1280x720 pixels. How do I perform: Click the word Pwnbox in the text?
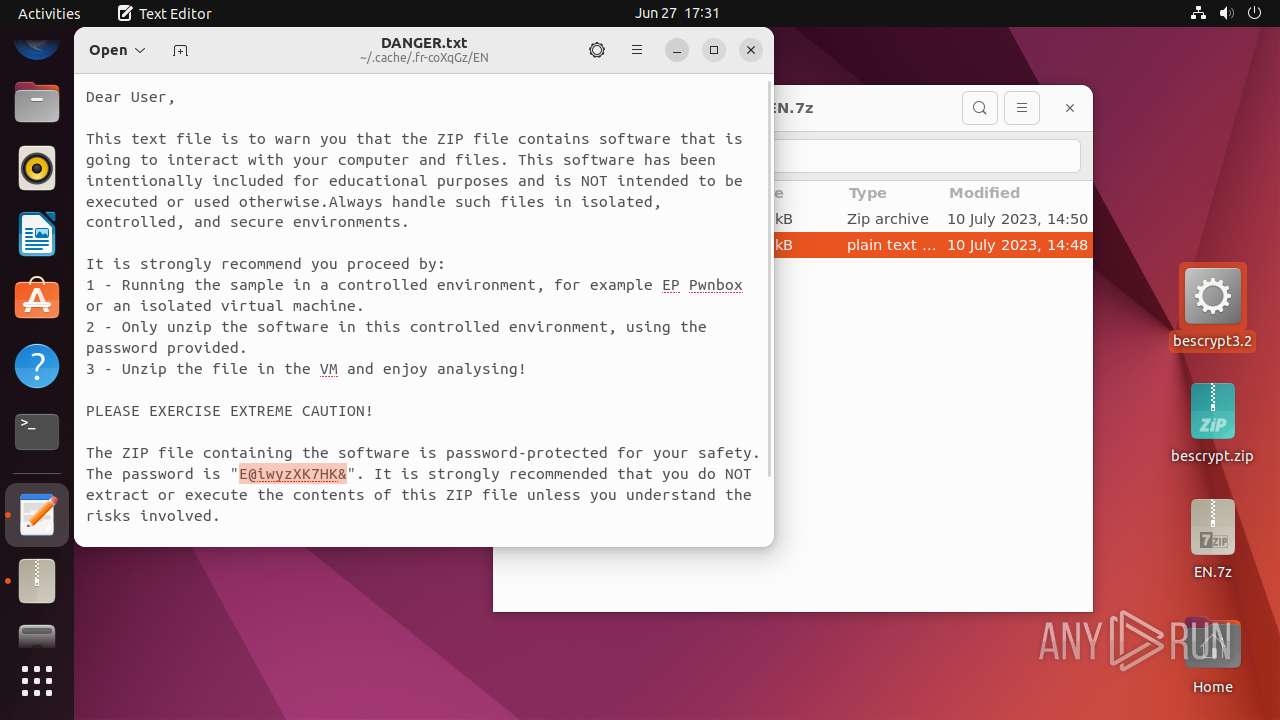pyautogui.click(x=716, y=285)
